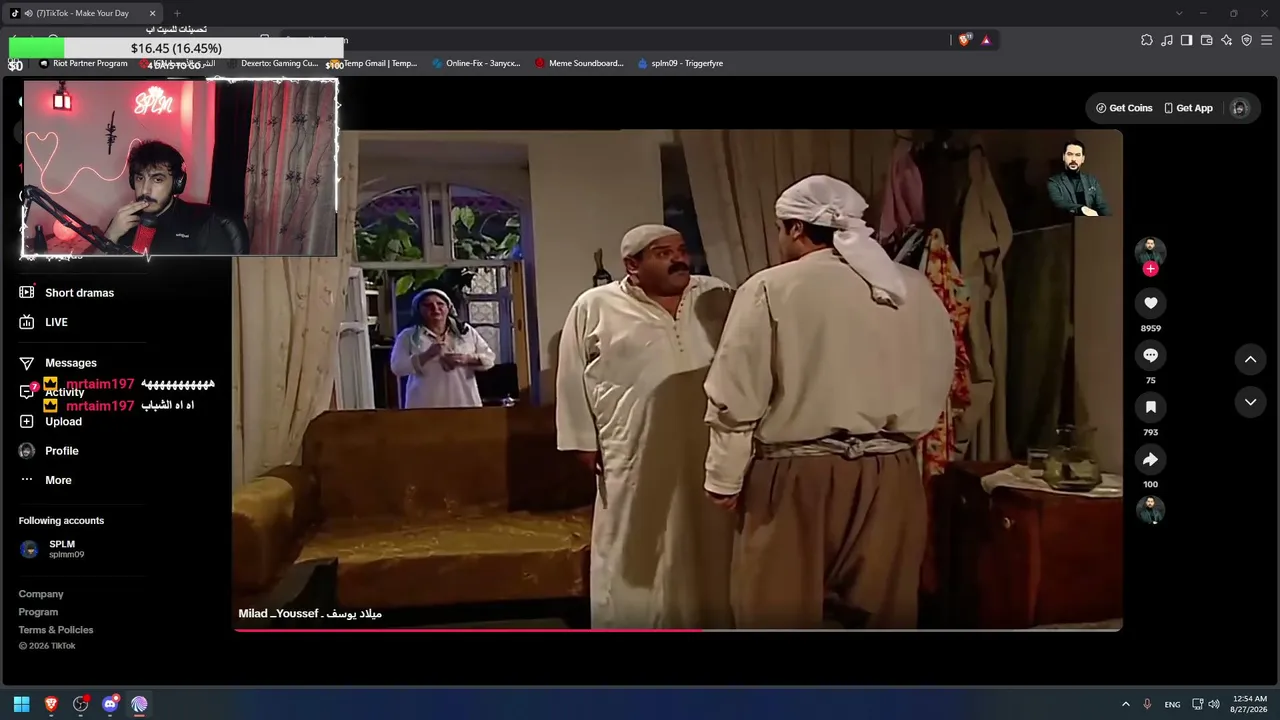Expand Company footer links
The image size is (1280, 720).
[41, 594]
